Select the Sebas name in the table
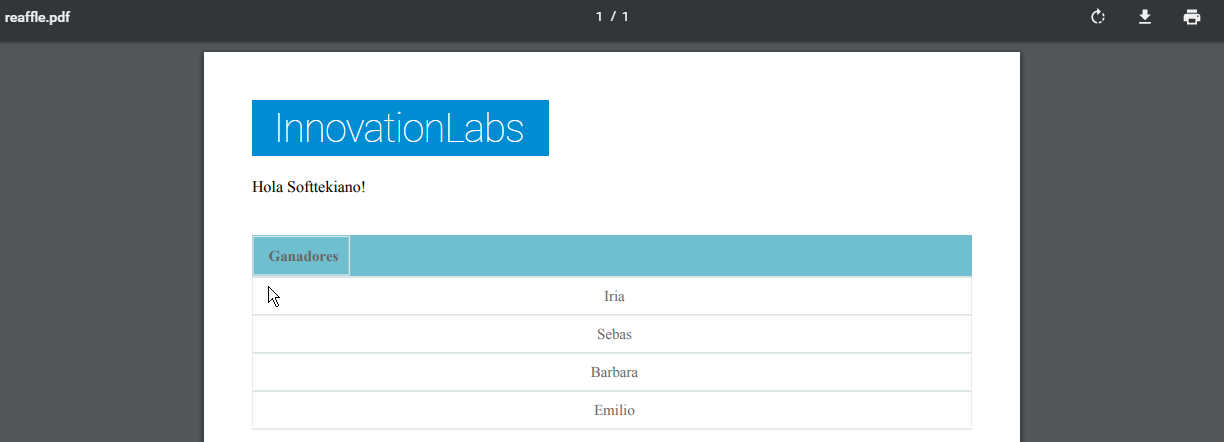 point(614,335)
